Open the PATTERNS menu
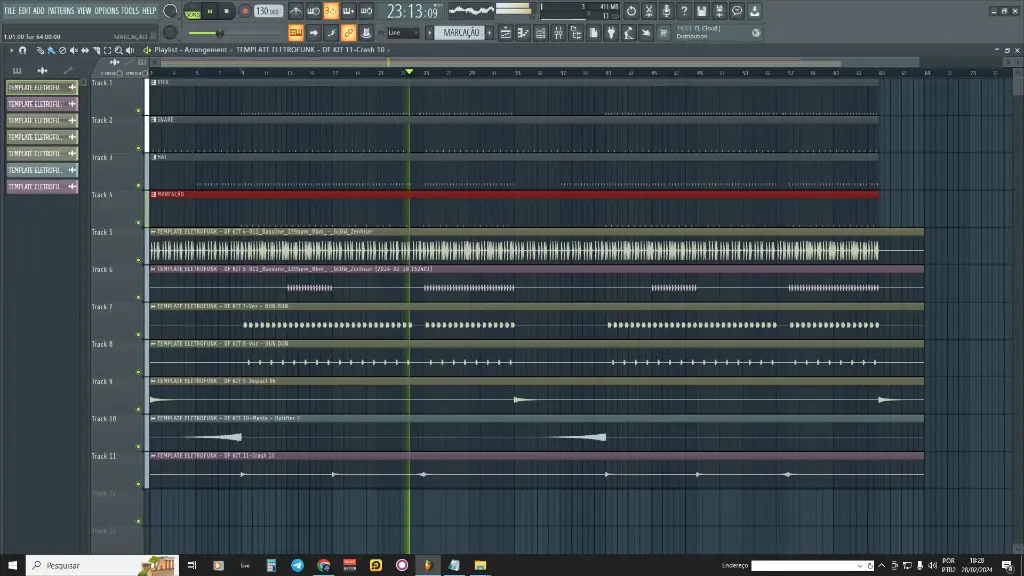 (x=61, y=10)
